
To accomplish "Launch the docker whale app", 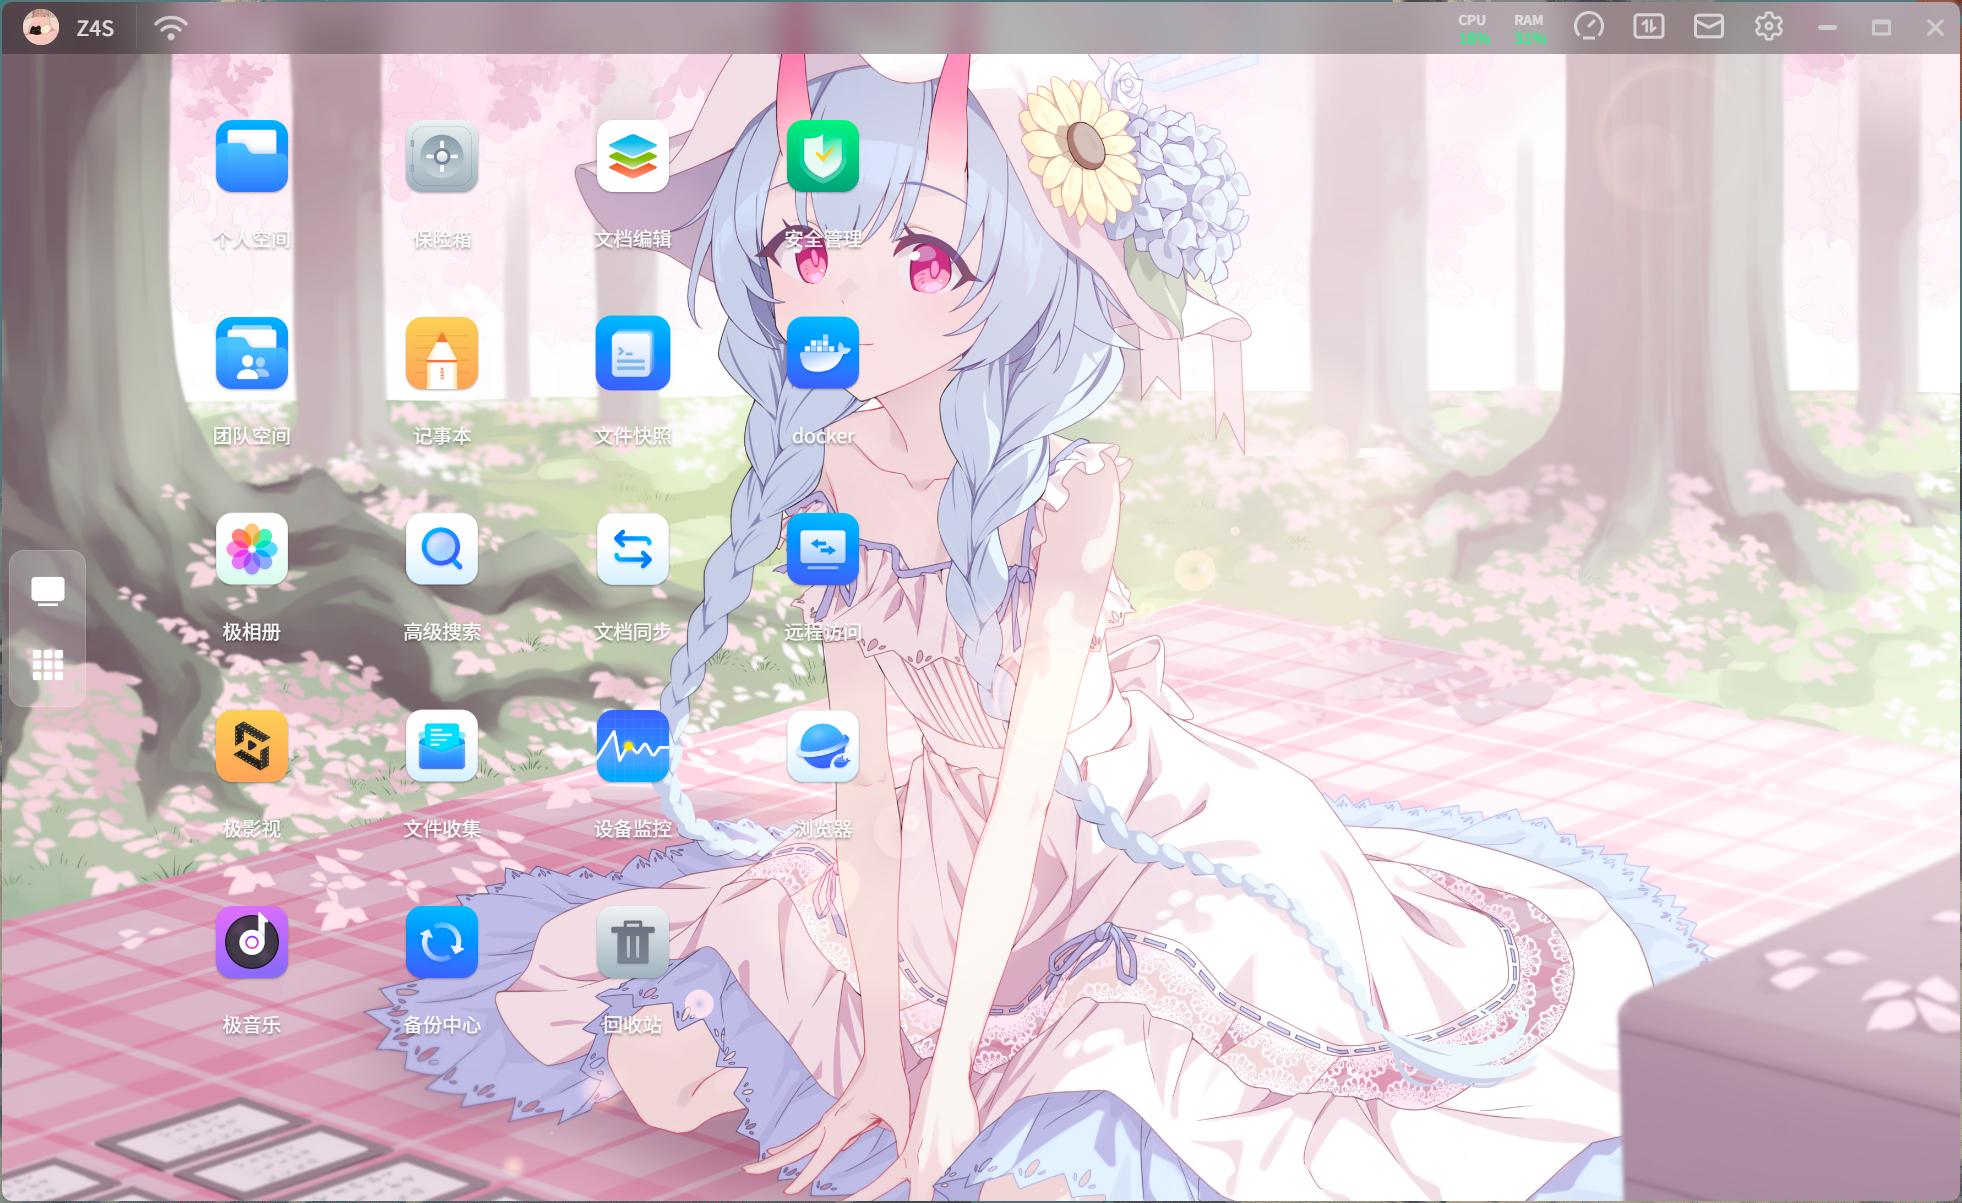I will point(823,353).
